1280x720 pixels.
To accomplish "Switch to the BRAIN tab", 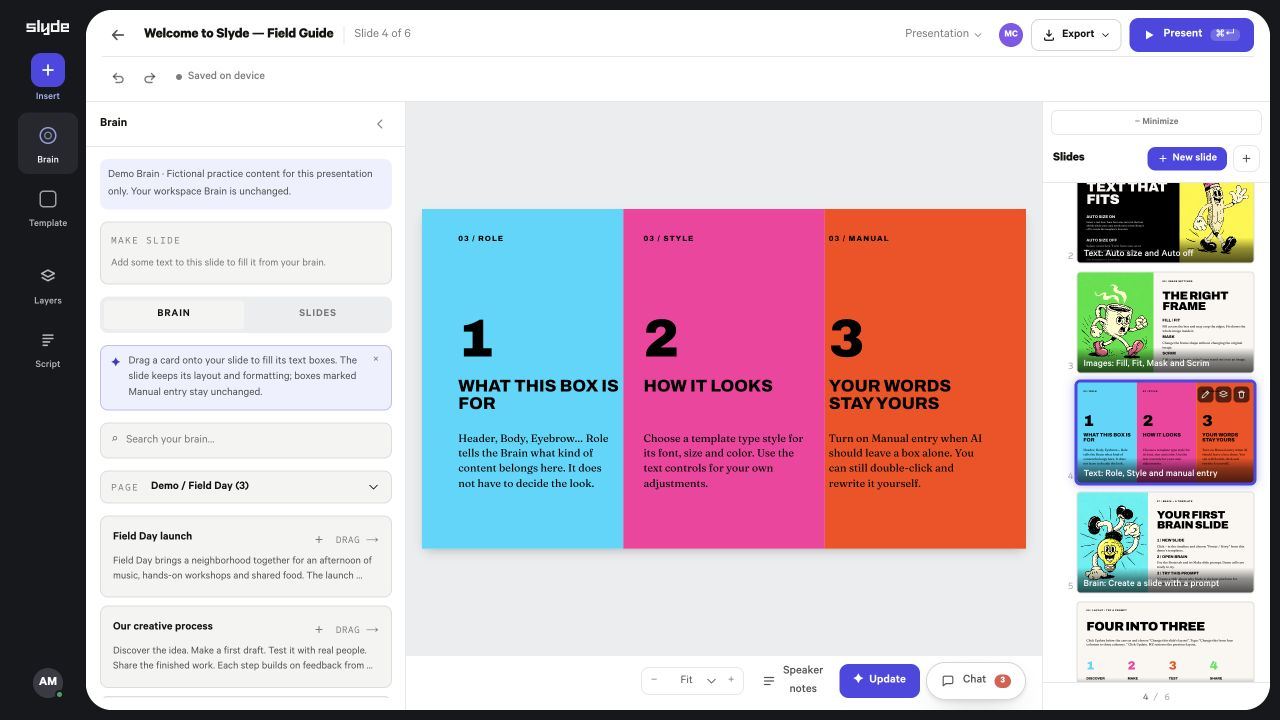I will click(174, 313).
